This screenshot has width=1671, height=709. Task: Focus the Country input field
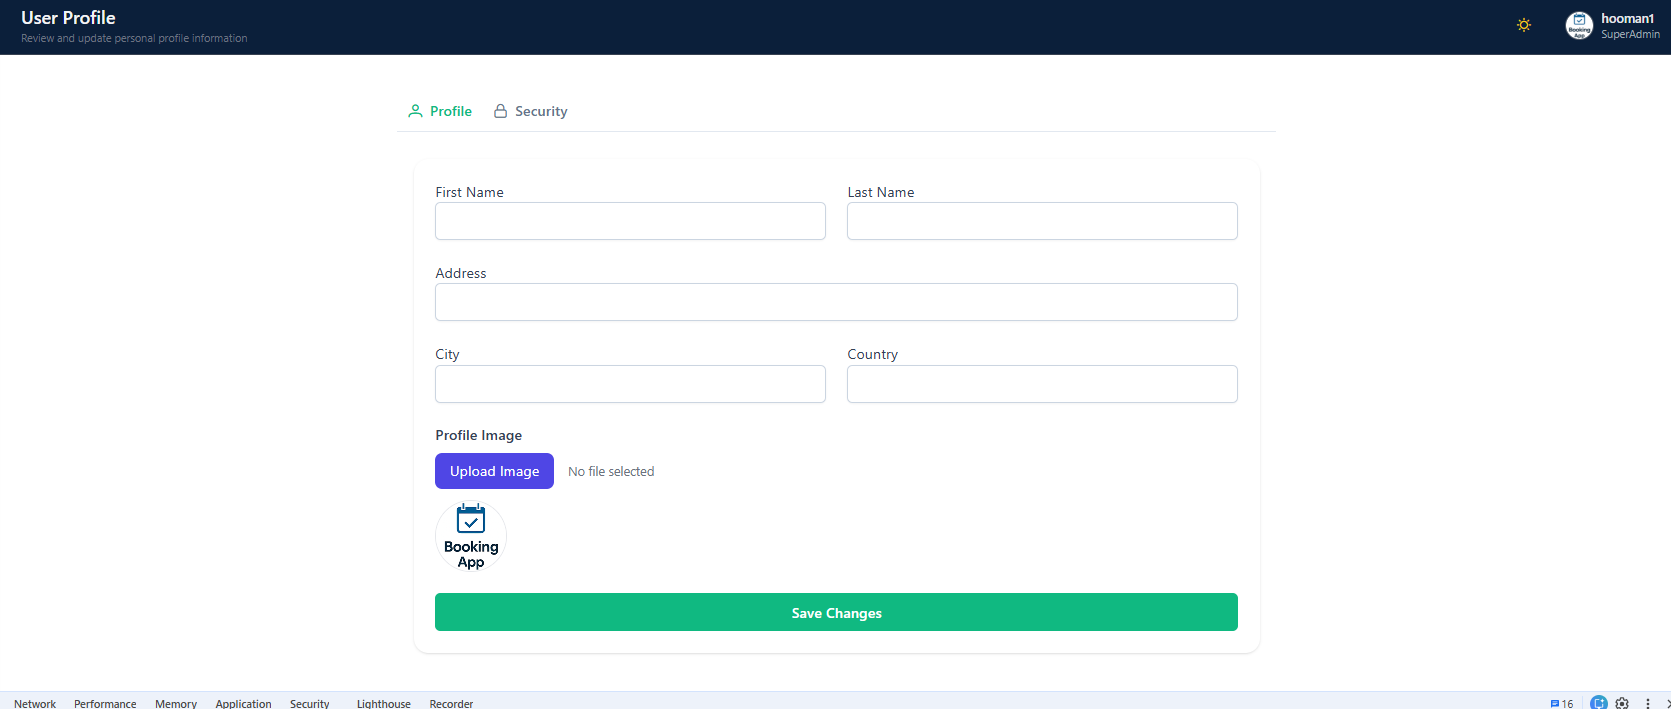click(x=1042, y=384)
